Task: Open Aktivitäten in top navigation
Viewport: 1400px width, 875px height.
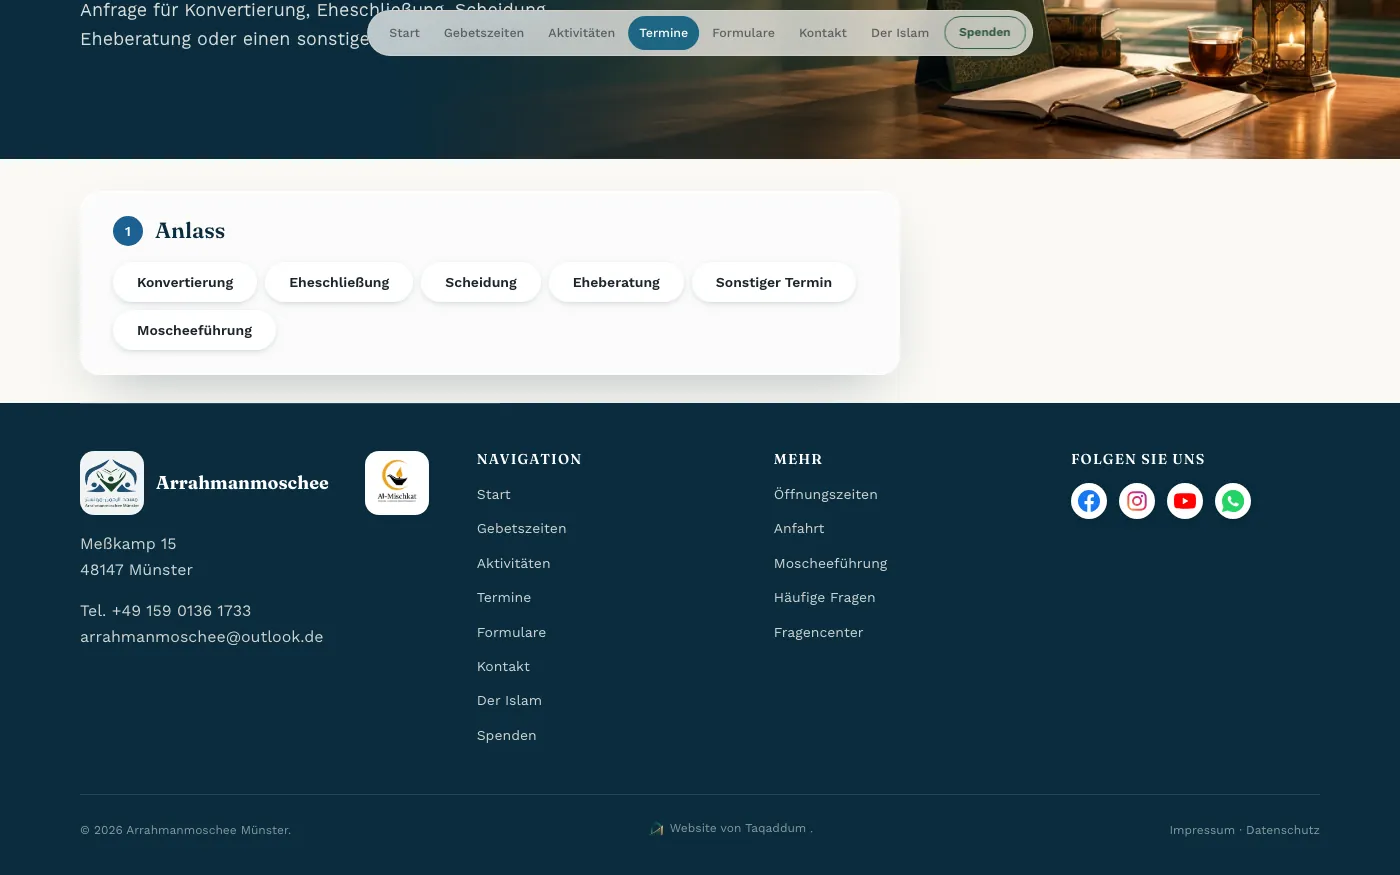Action: [x=581, y=33]
